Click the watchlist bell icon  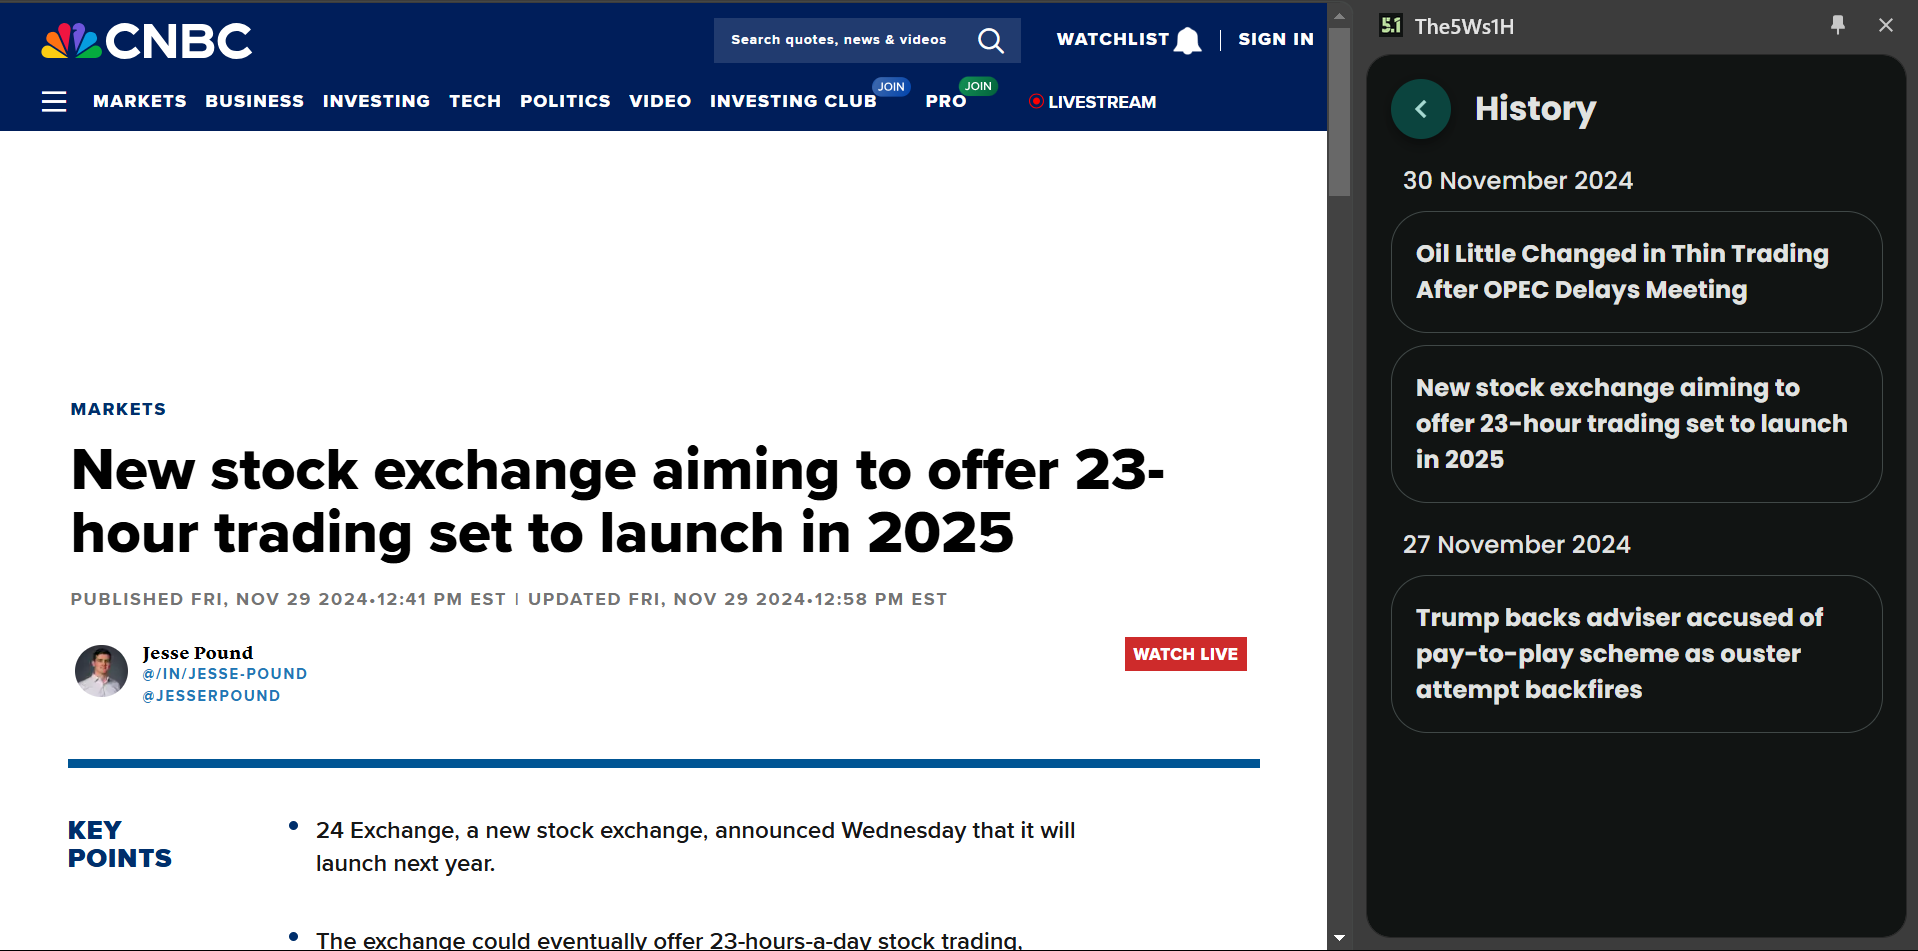[x=1188, y=40]
